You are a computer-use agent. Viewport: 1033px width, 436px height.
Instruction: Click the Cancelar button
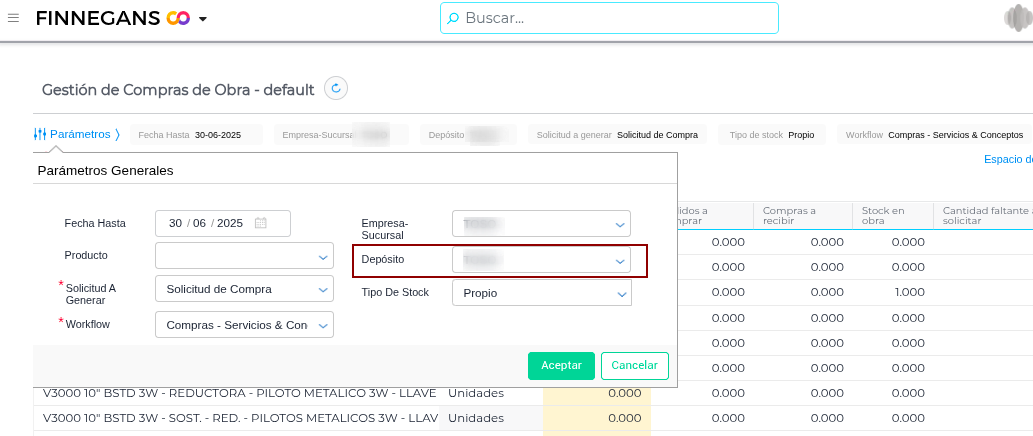634,366
